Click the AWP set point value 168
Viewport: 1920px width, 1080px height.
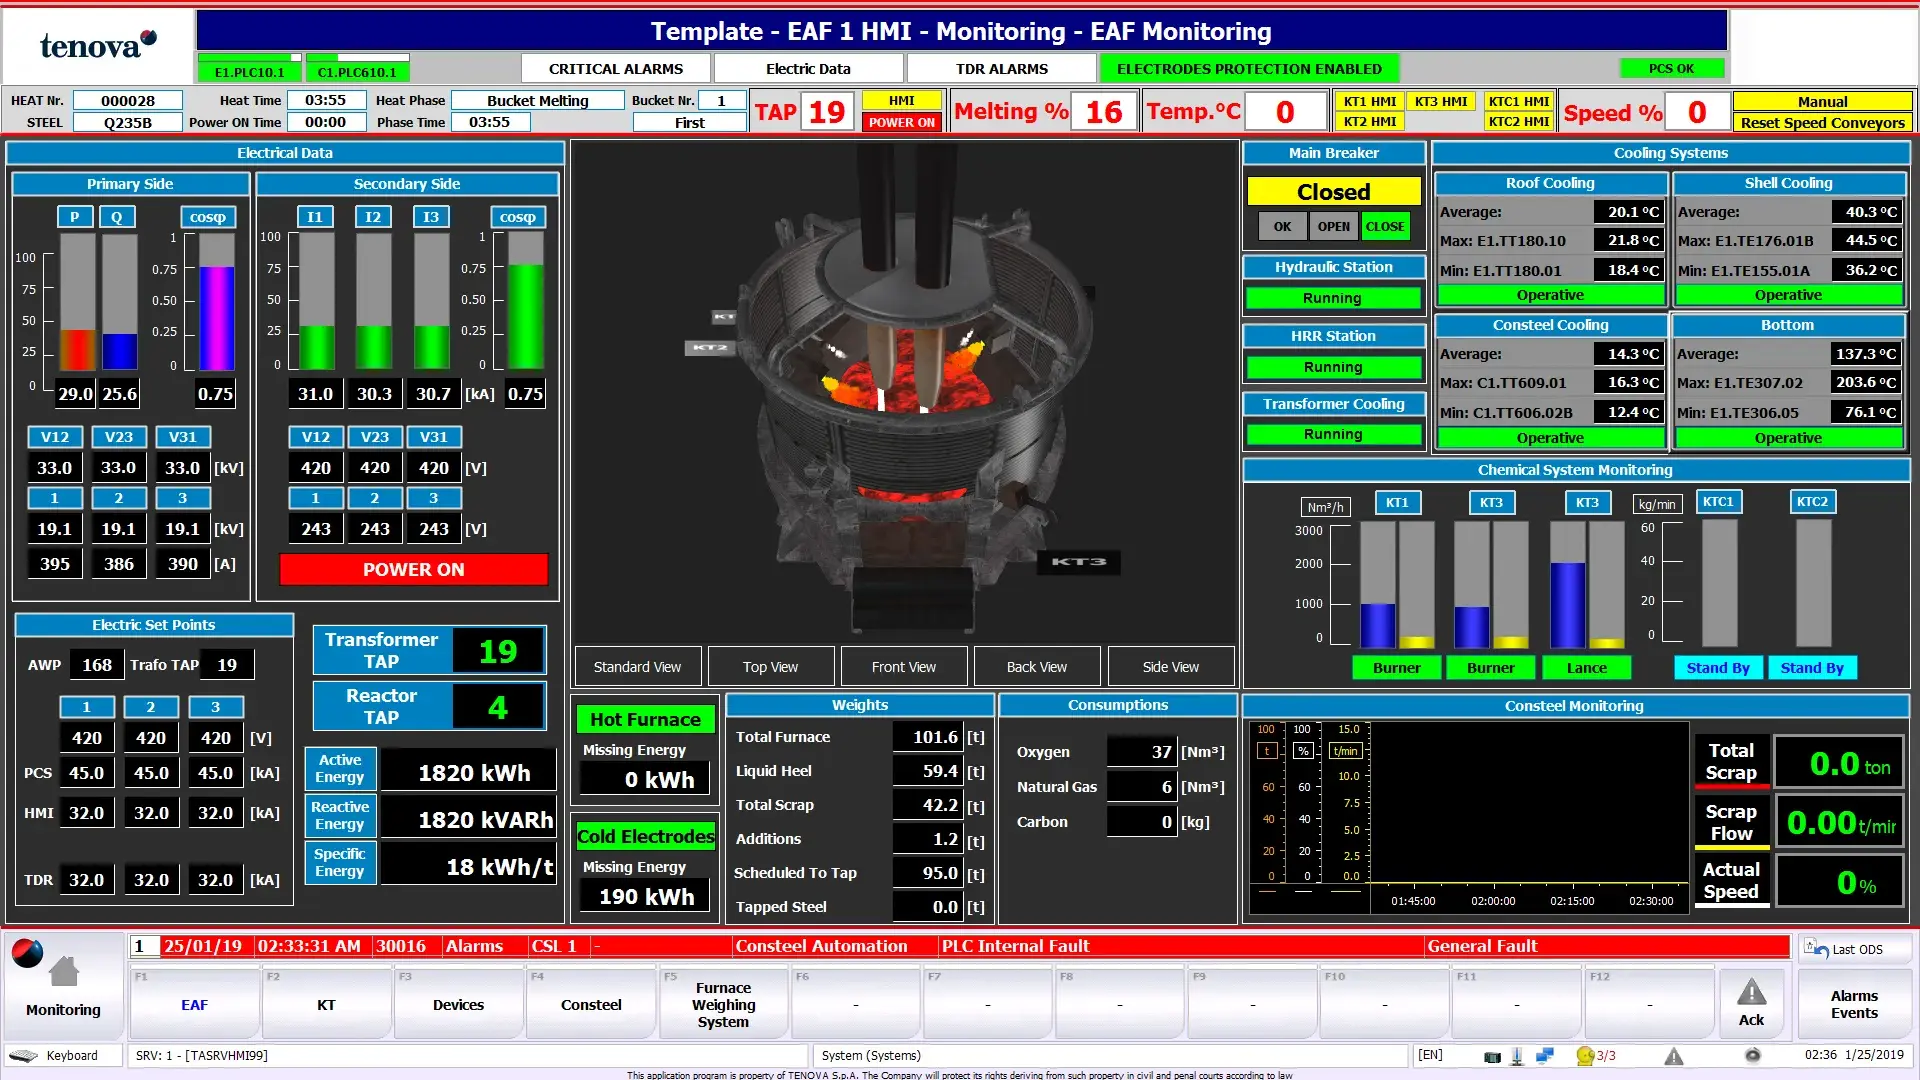point(97,665)
